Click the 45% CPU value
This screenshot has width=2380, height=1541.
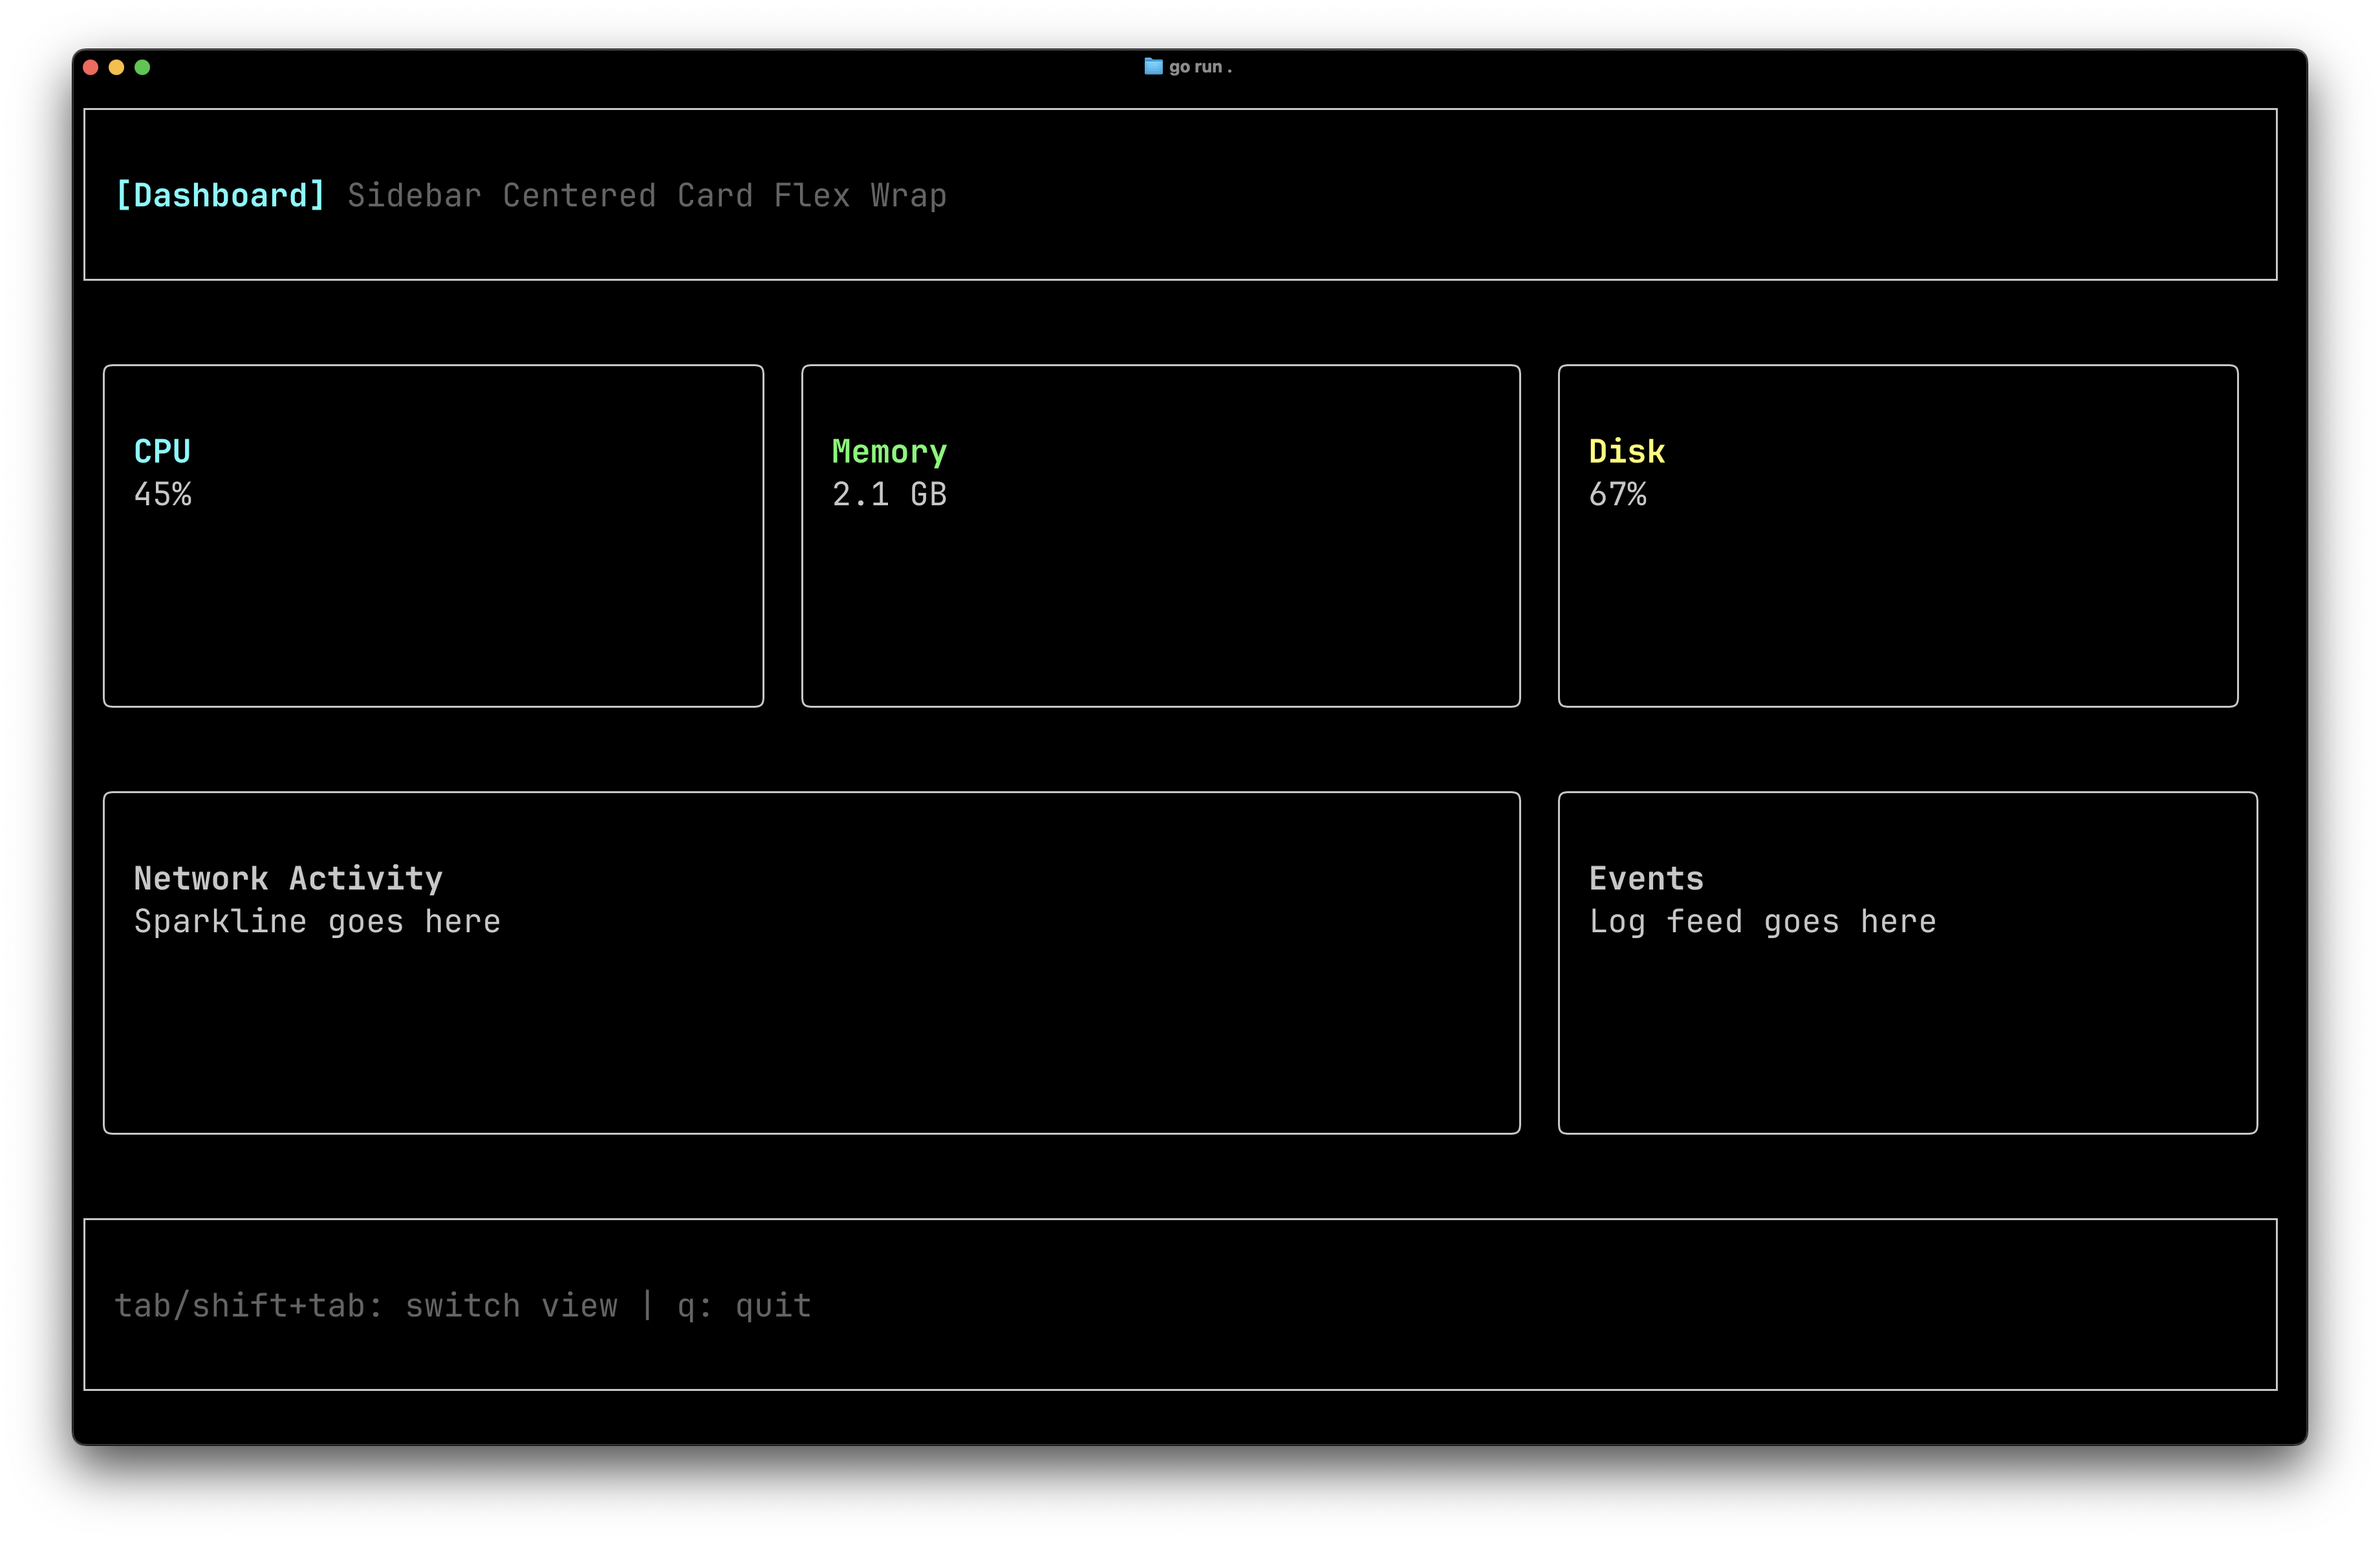[162, 494]
